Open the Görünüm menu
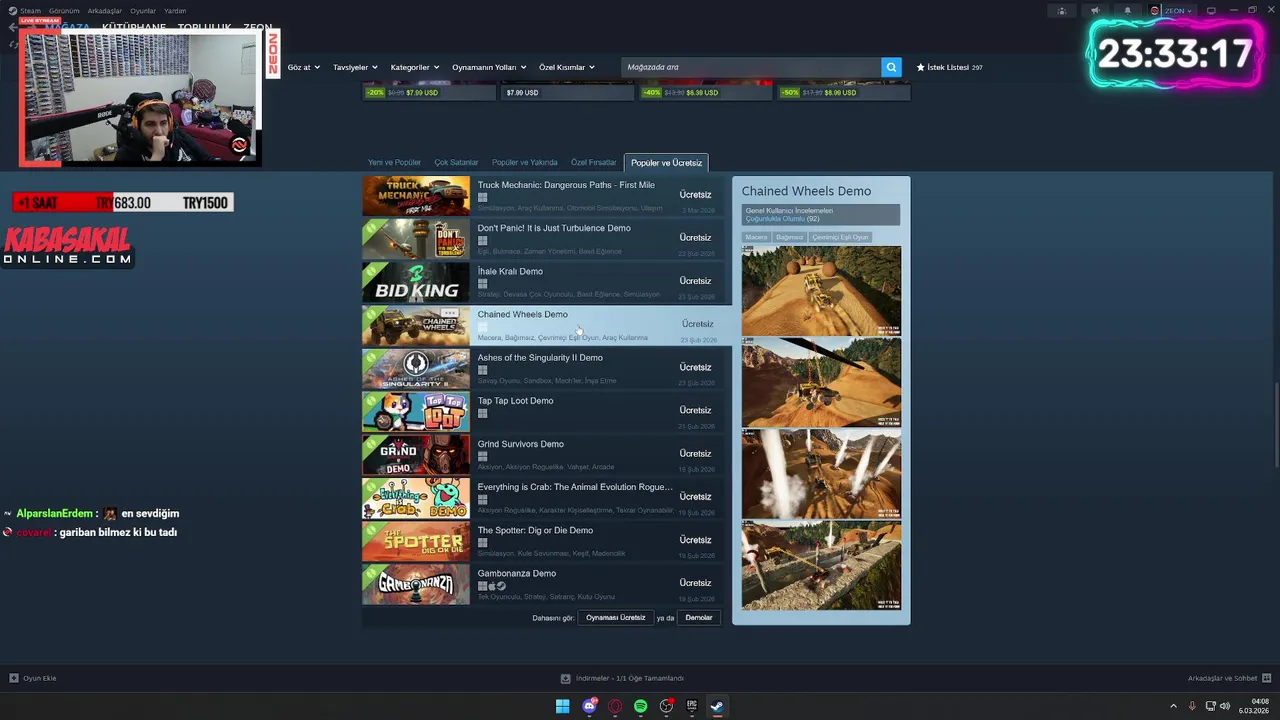 (x=64, y=11)
